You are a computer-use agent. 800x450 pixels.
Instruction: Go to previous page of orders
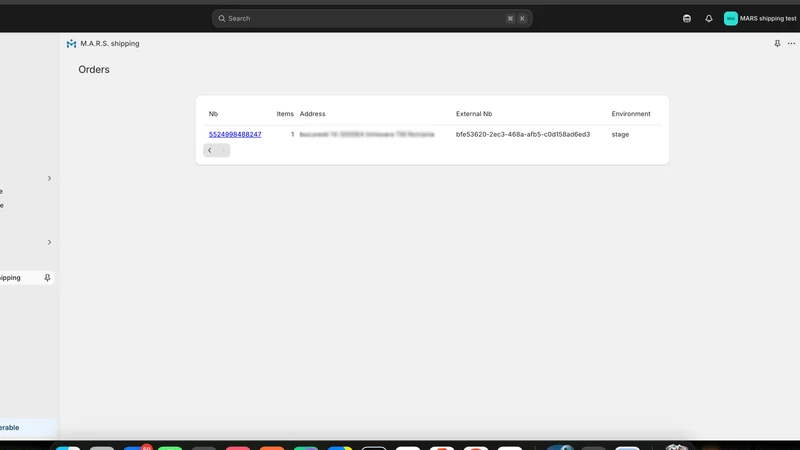coord(210,150)
